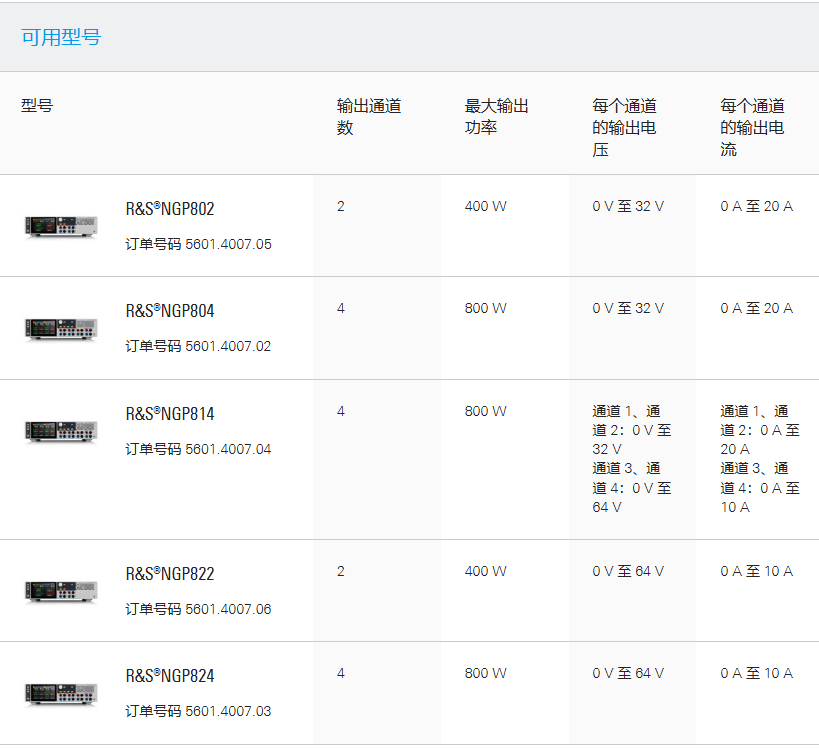Viewport: 819px width, 748px height.
Task: Open the R&S NGP814 model link
Action: point(170,414)
